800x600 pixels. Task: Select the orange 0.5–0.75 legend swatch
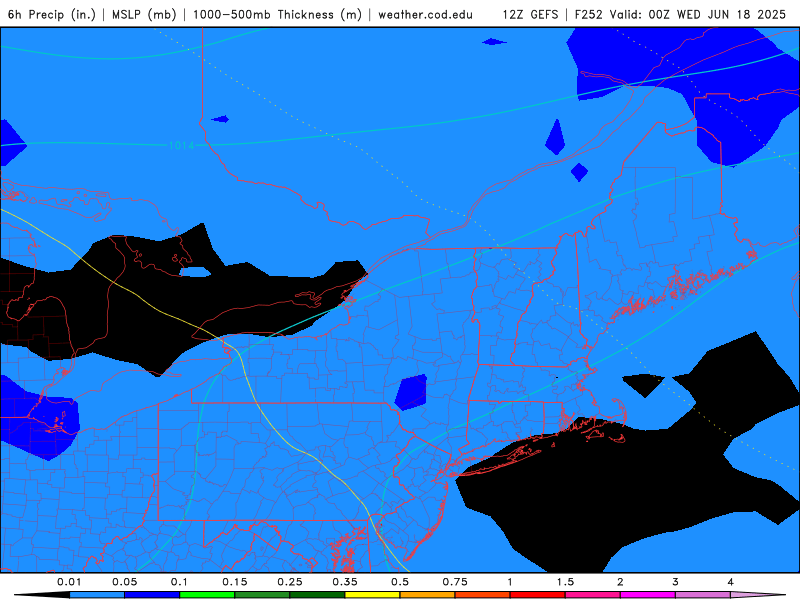(428, 595)
